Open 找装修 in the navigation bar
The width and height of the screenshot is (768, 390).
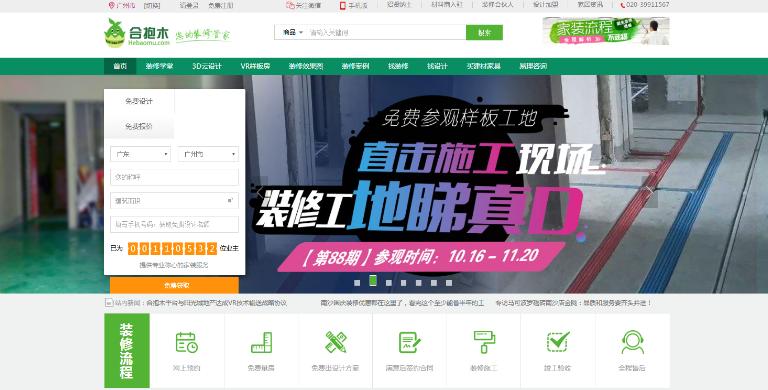click(x=398, y=66)
